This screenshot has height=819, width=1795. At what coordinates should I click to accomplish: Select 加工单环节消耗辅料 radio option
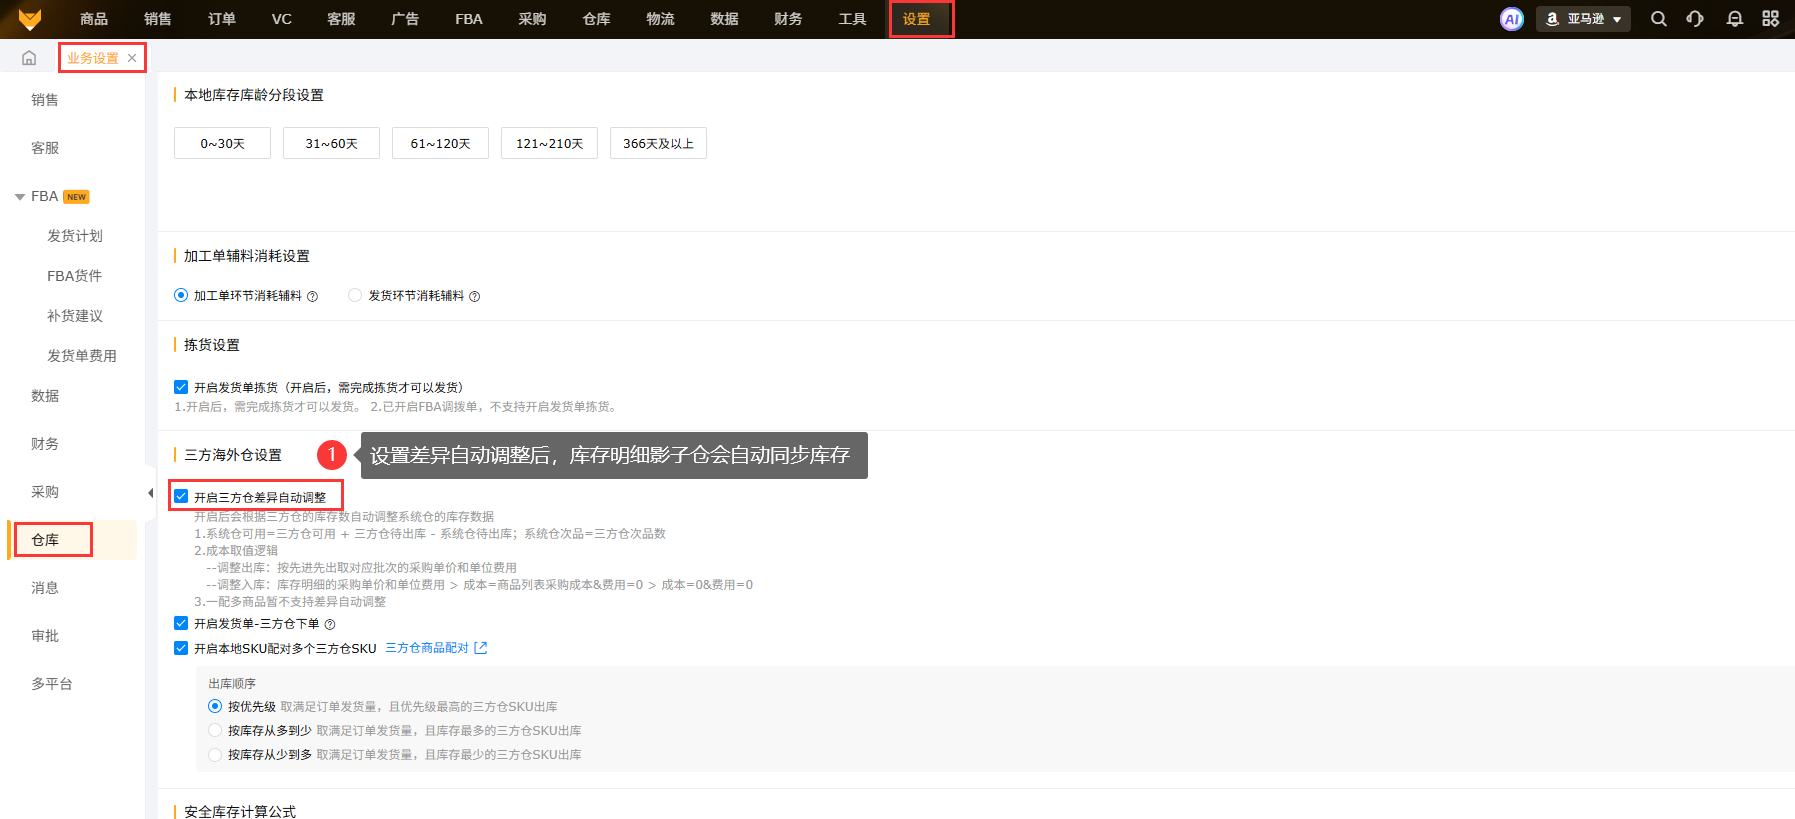[x=181, y=295]
